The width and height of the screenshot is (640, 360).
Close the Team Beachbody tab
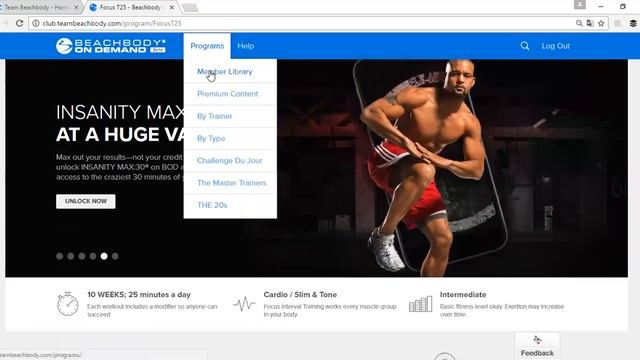[x=76, y=7]
